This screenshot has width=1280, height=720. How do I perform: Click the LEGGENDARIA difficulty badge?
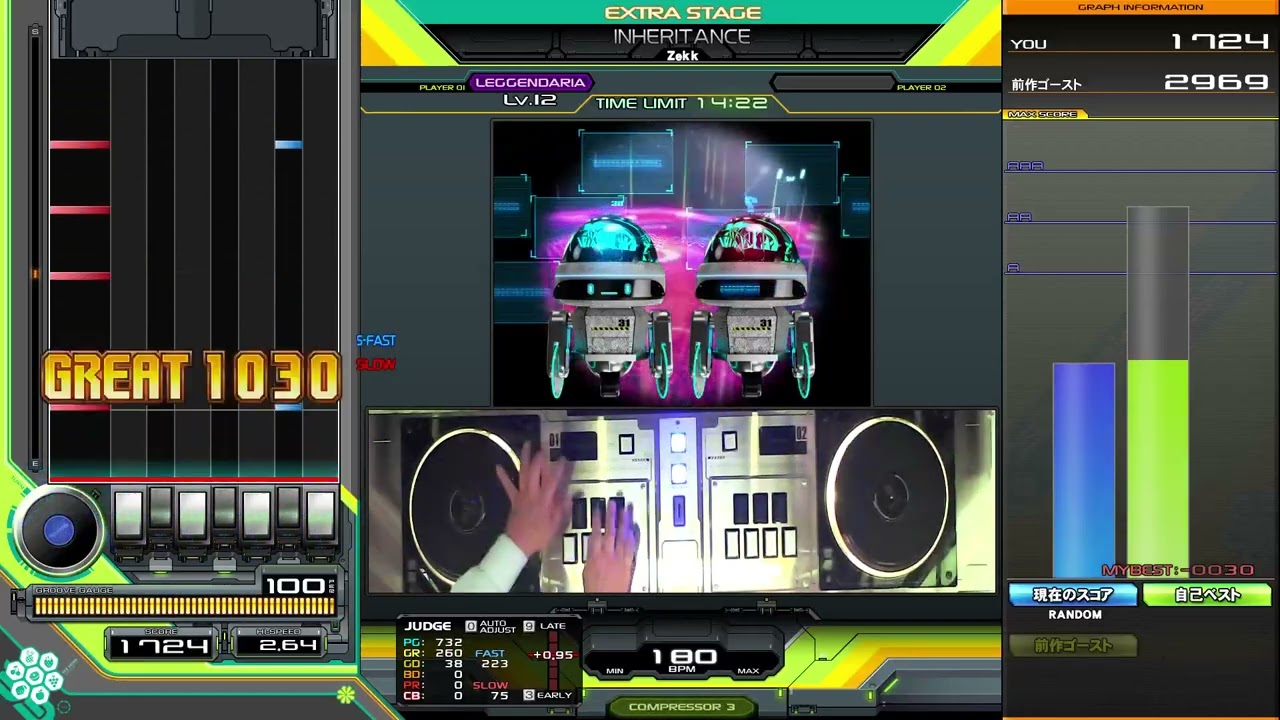pos(531,83)
